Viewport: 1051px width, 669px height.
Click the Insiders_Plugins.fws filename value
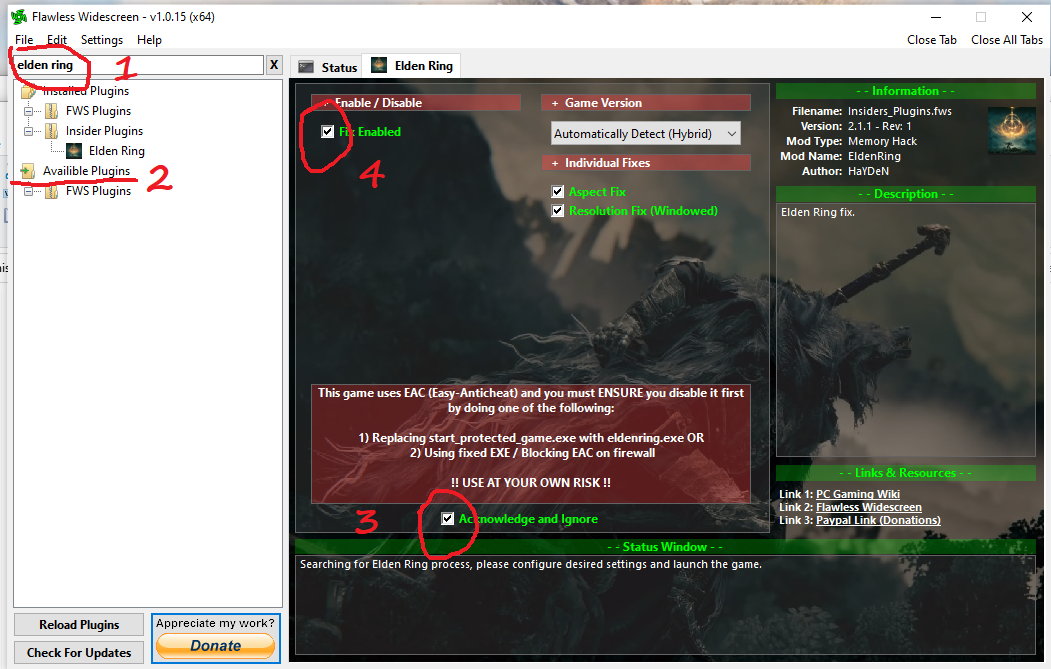(900, 111)
